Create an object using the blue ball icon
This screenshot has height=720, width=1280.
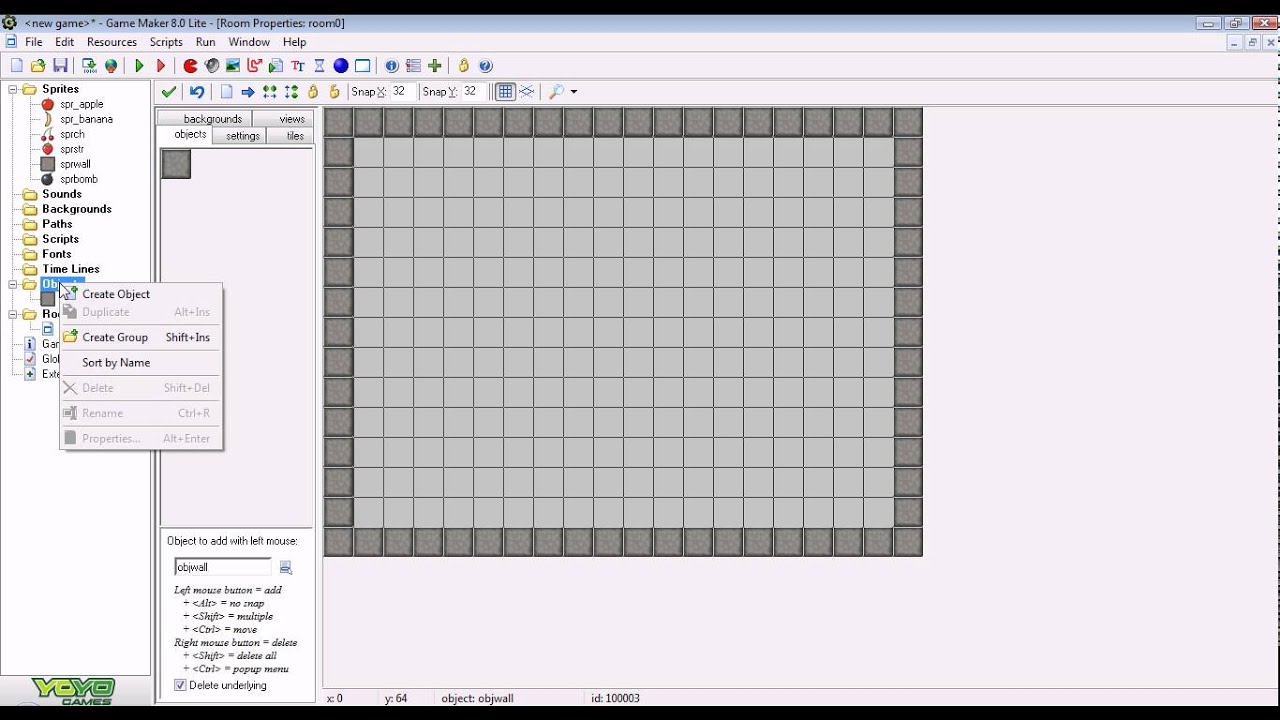click(x=341, y=66)
